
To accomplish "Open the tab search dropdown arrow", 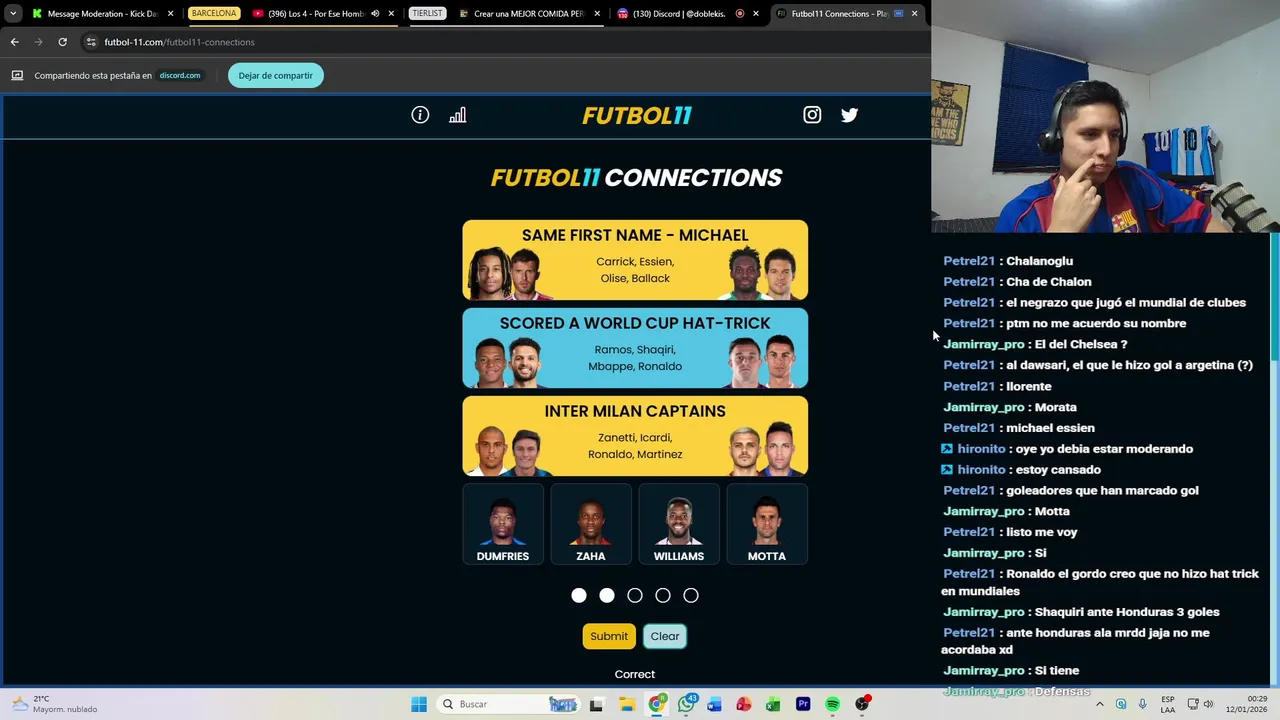I will click(13, 14).
